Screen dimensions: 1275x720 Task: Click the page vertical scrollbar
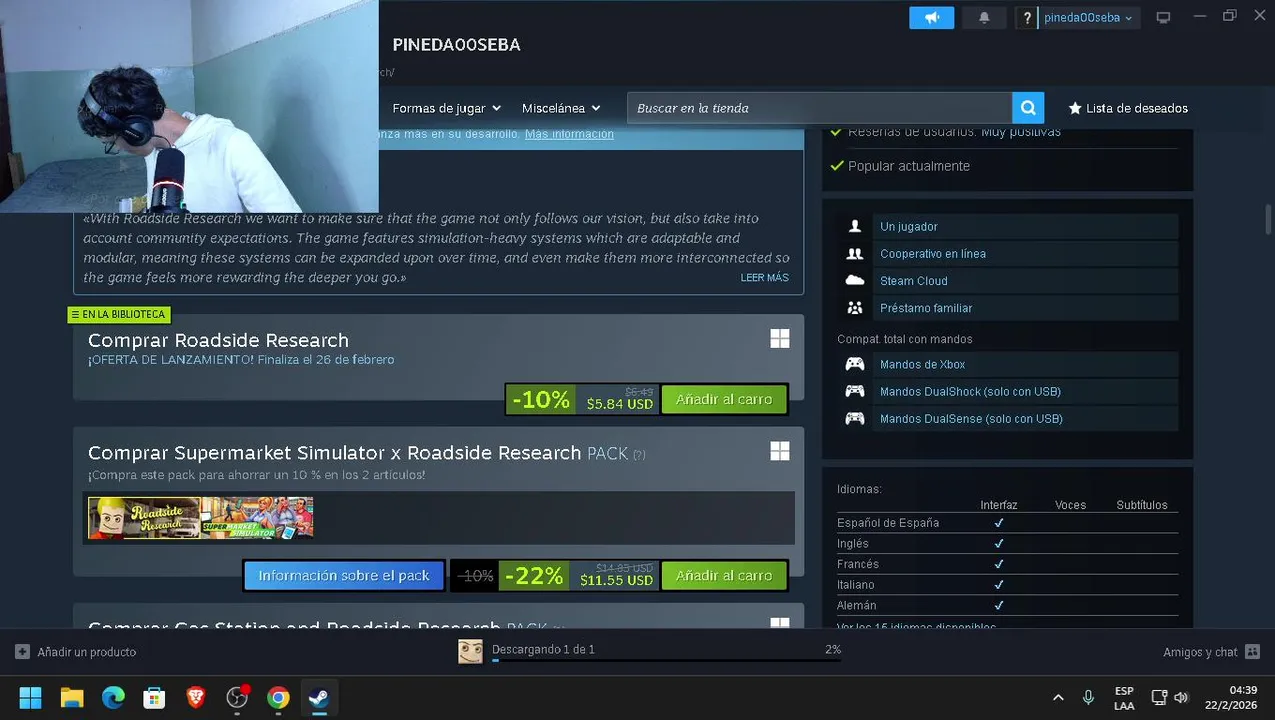click(x=1268, y=219)
